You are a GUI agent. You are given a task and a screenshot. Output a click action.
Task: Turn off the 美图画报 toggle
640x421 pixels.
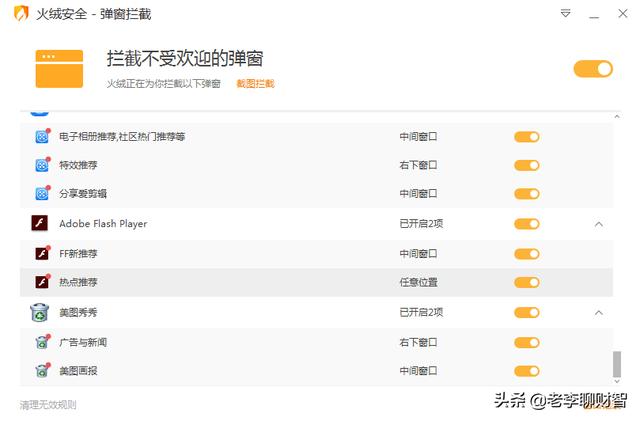point(526,371)
